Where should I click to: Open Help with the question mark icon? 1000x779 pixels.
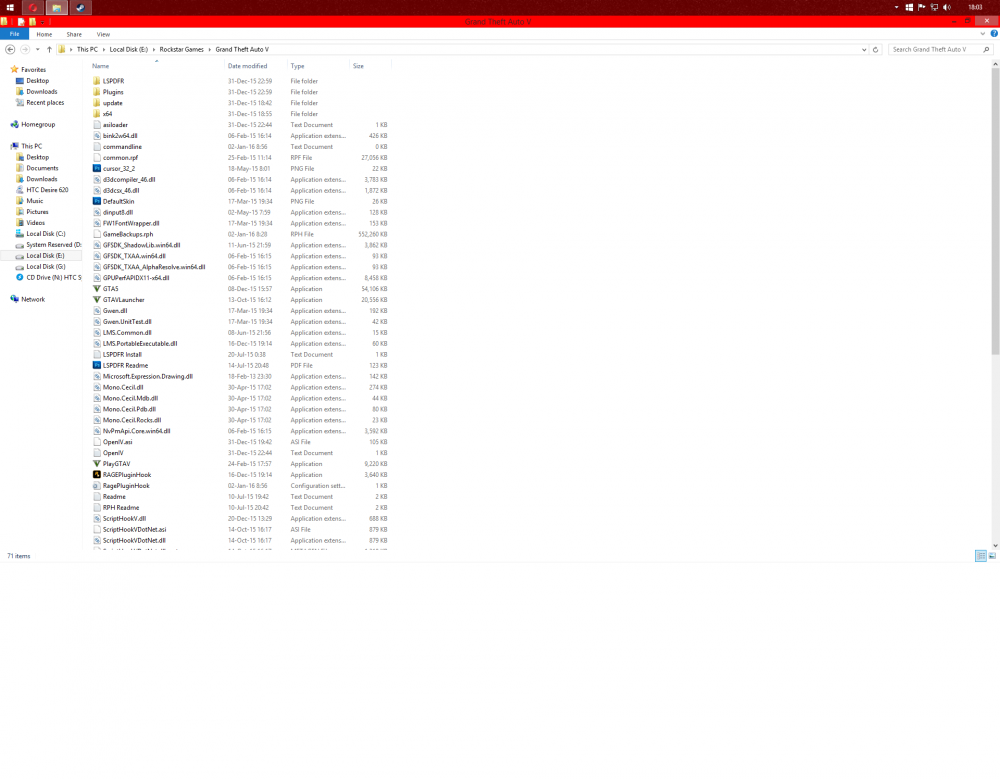pos(994,34)
